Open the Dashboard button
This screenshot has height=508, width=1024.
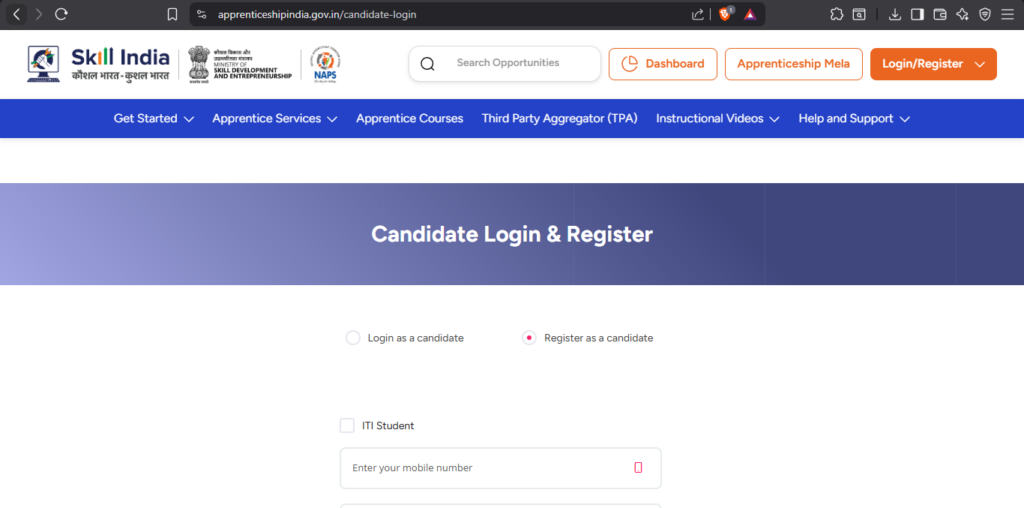(x=662, y=64)
